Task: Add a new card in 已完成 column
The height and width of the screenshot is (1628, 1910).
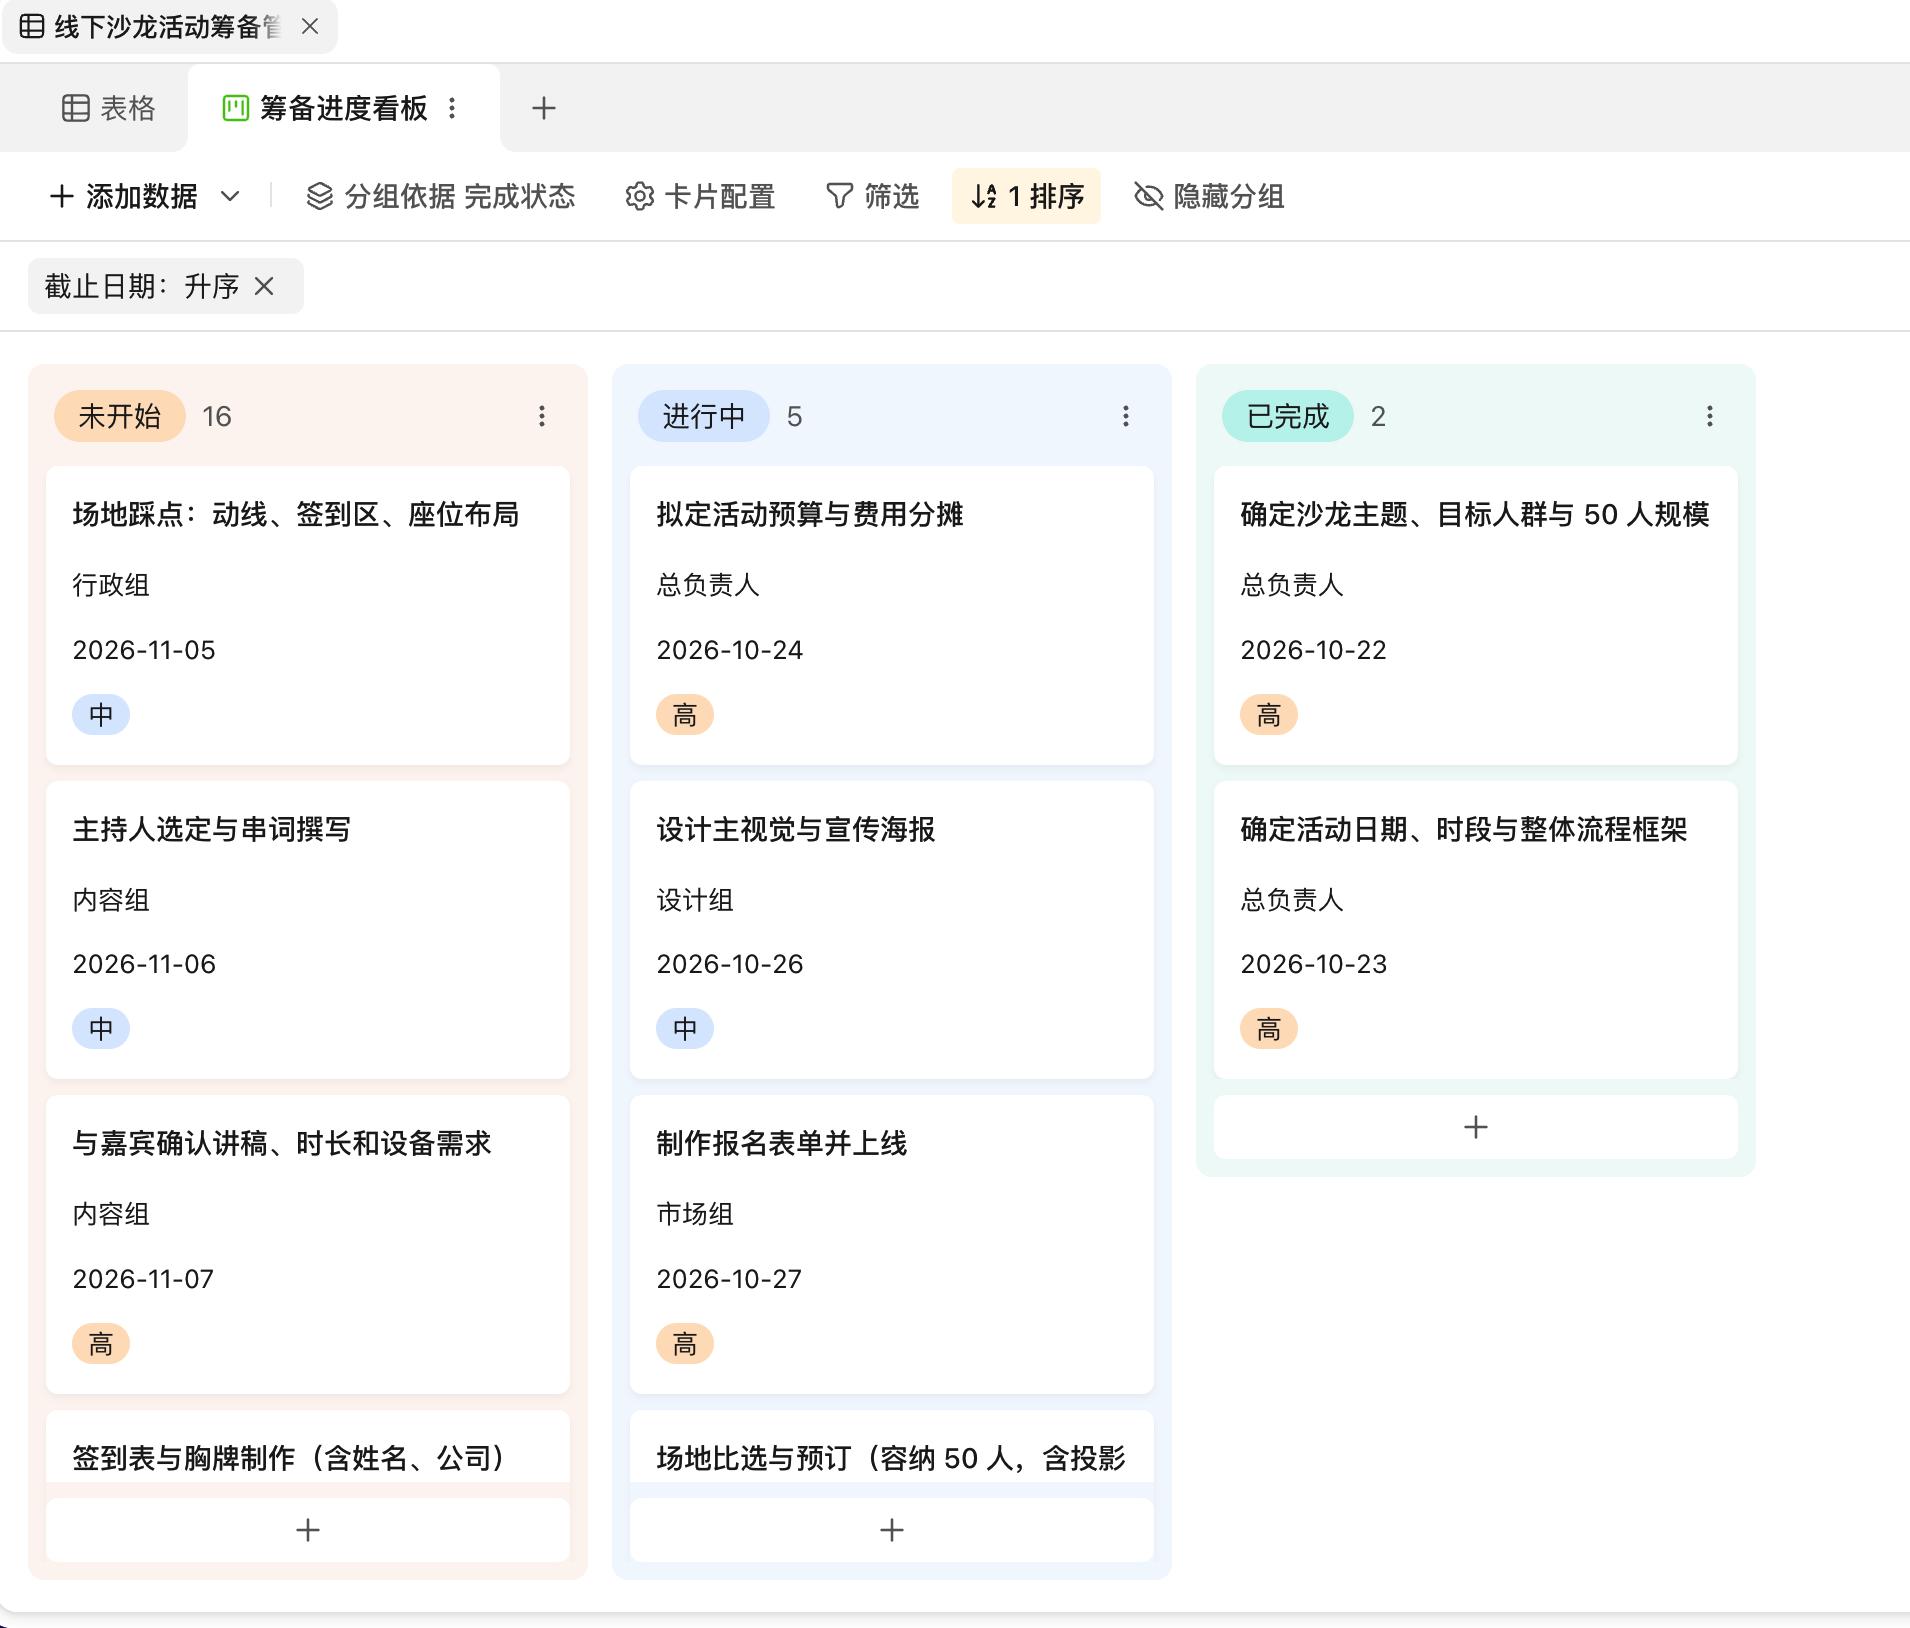Action: pos(1476,1127)
